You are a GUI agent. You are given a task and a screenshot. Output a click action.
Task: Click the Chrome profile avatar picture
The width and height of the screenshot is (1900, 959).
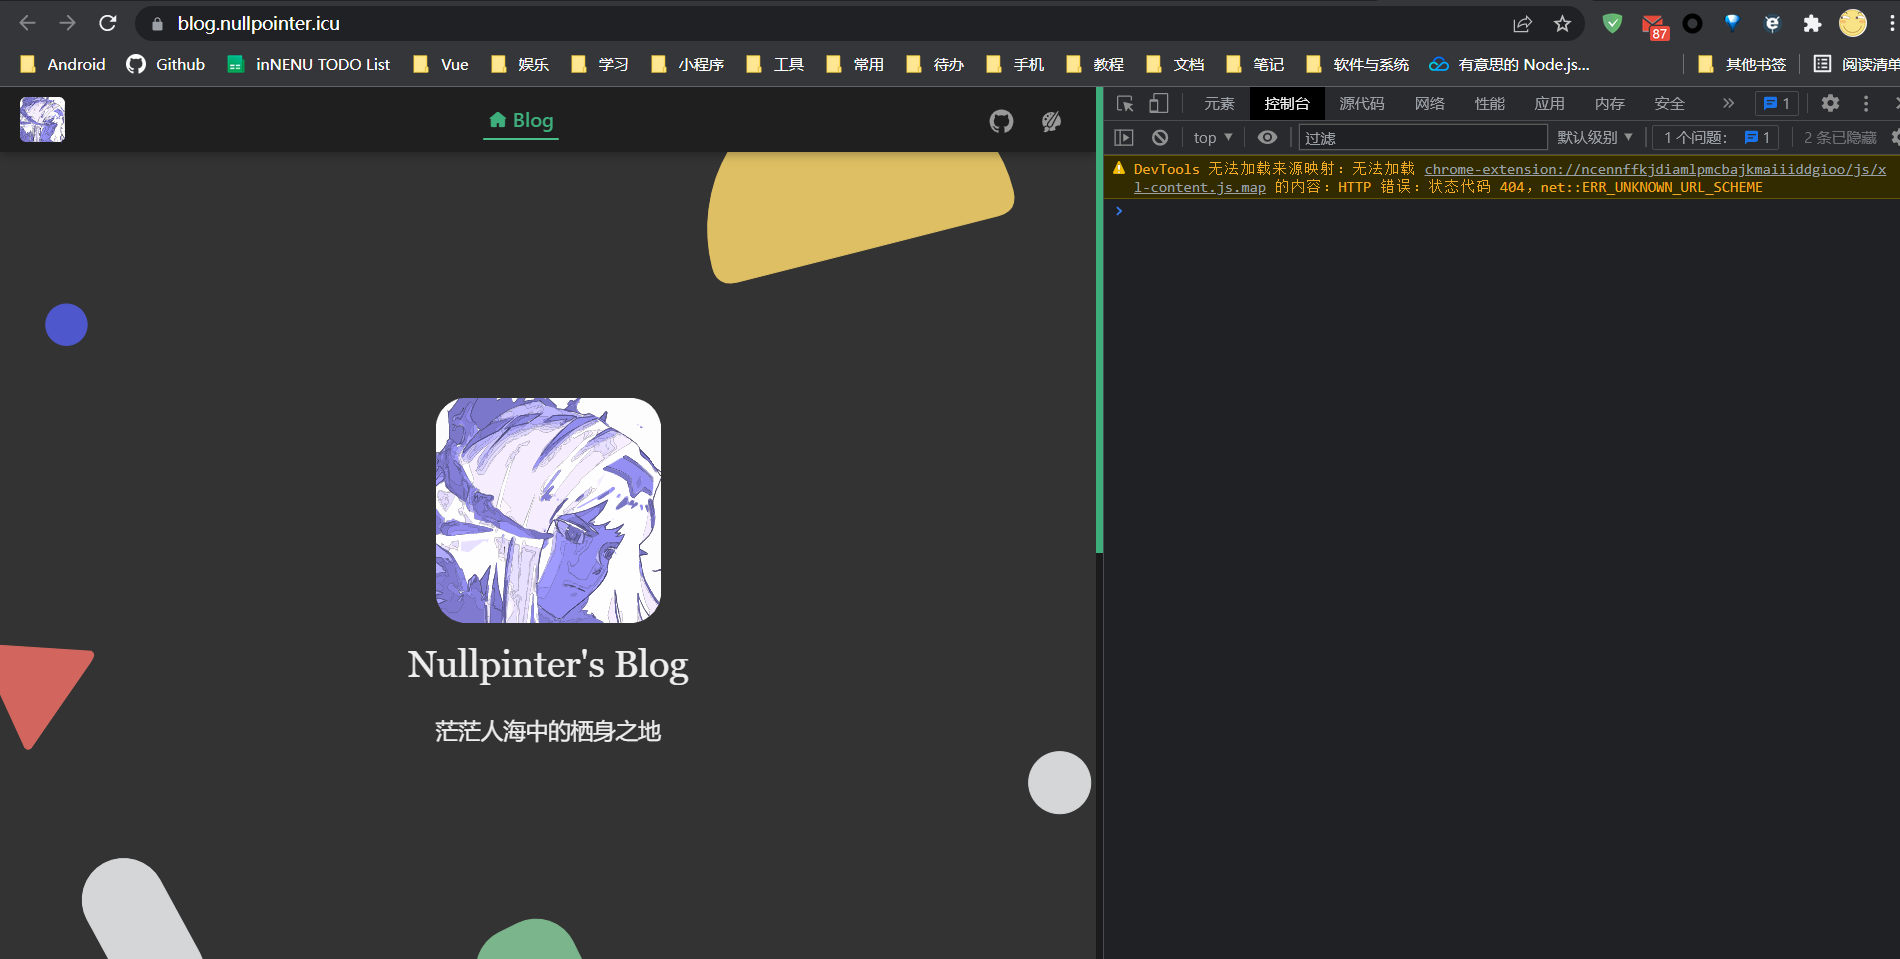pos(1853,23)
